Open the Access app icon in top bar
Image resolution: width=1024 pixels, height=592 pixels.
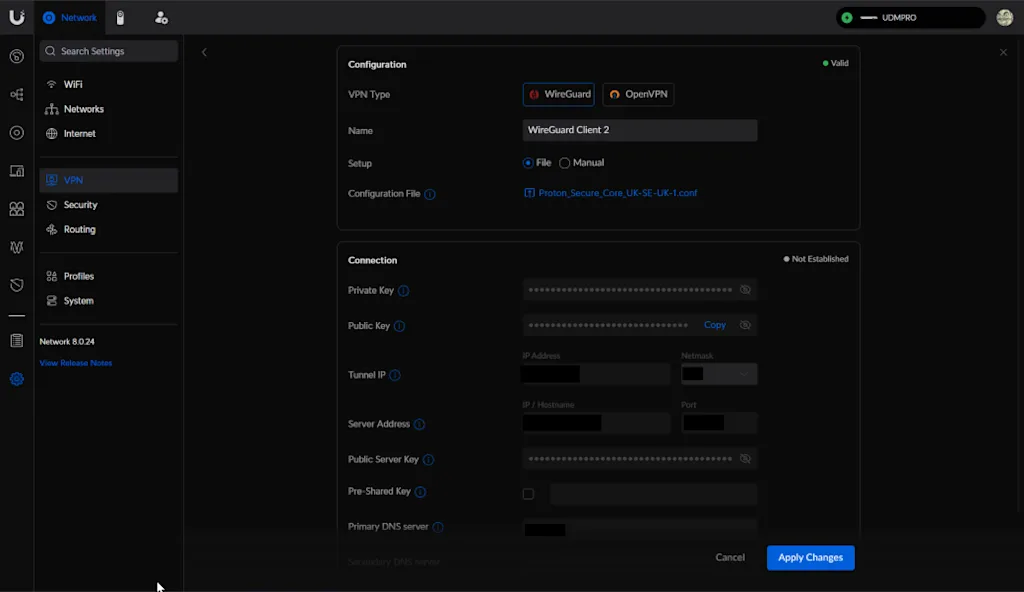(161, 18)
